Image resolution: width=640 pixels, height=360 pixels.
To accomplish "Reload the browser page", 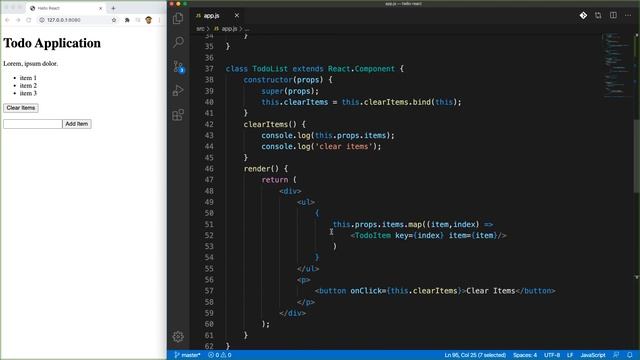I will [29, 20].
